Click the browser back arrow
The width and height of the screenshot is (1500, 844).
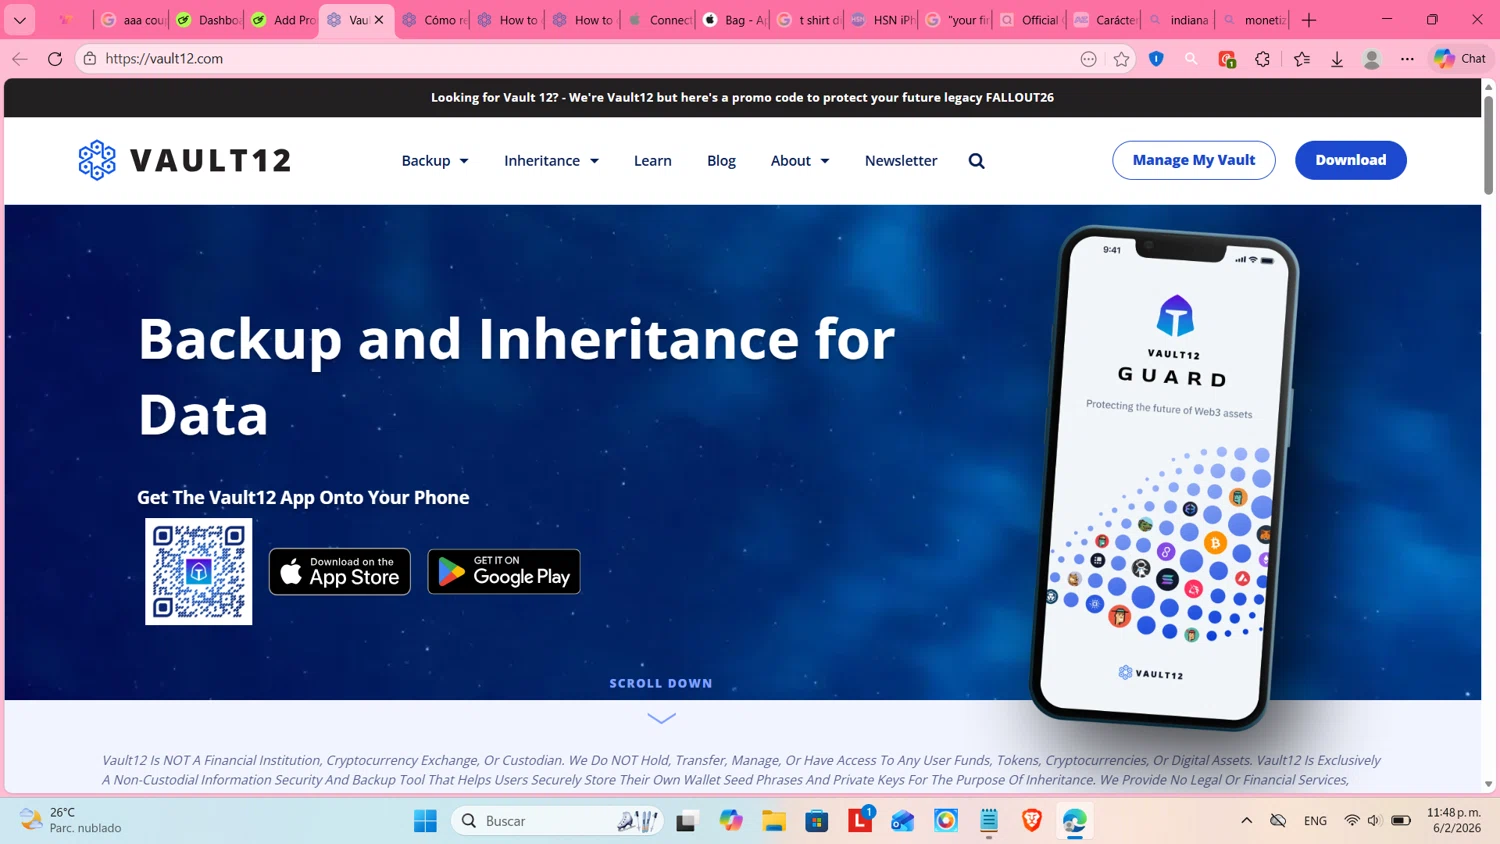pyautogui.click(x=20, y=59)
